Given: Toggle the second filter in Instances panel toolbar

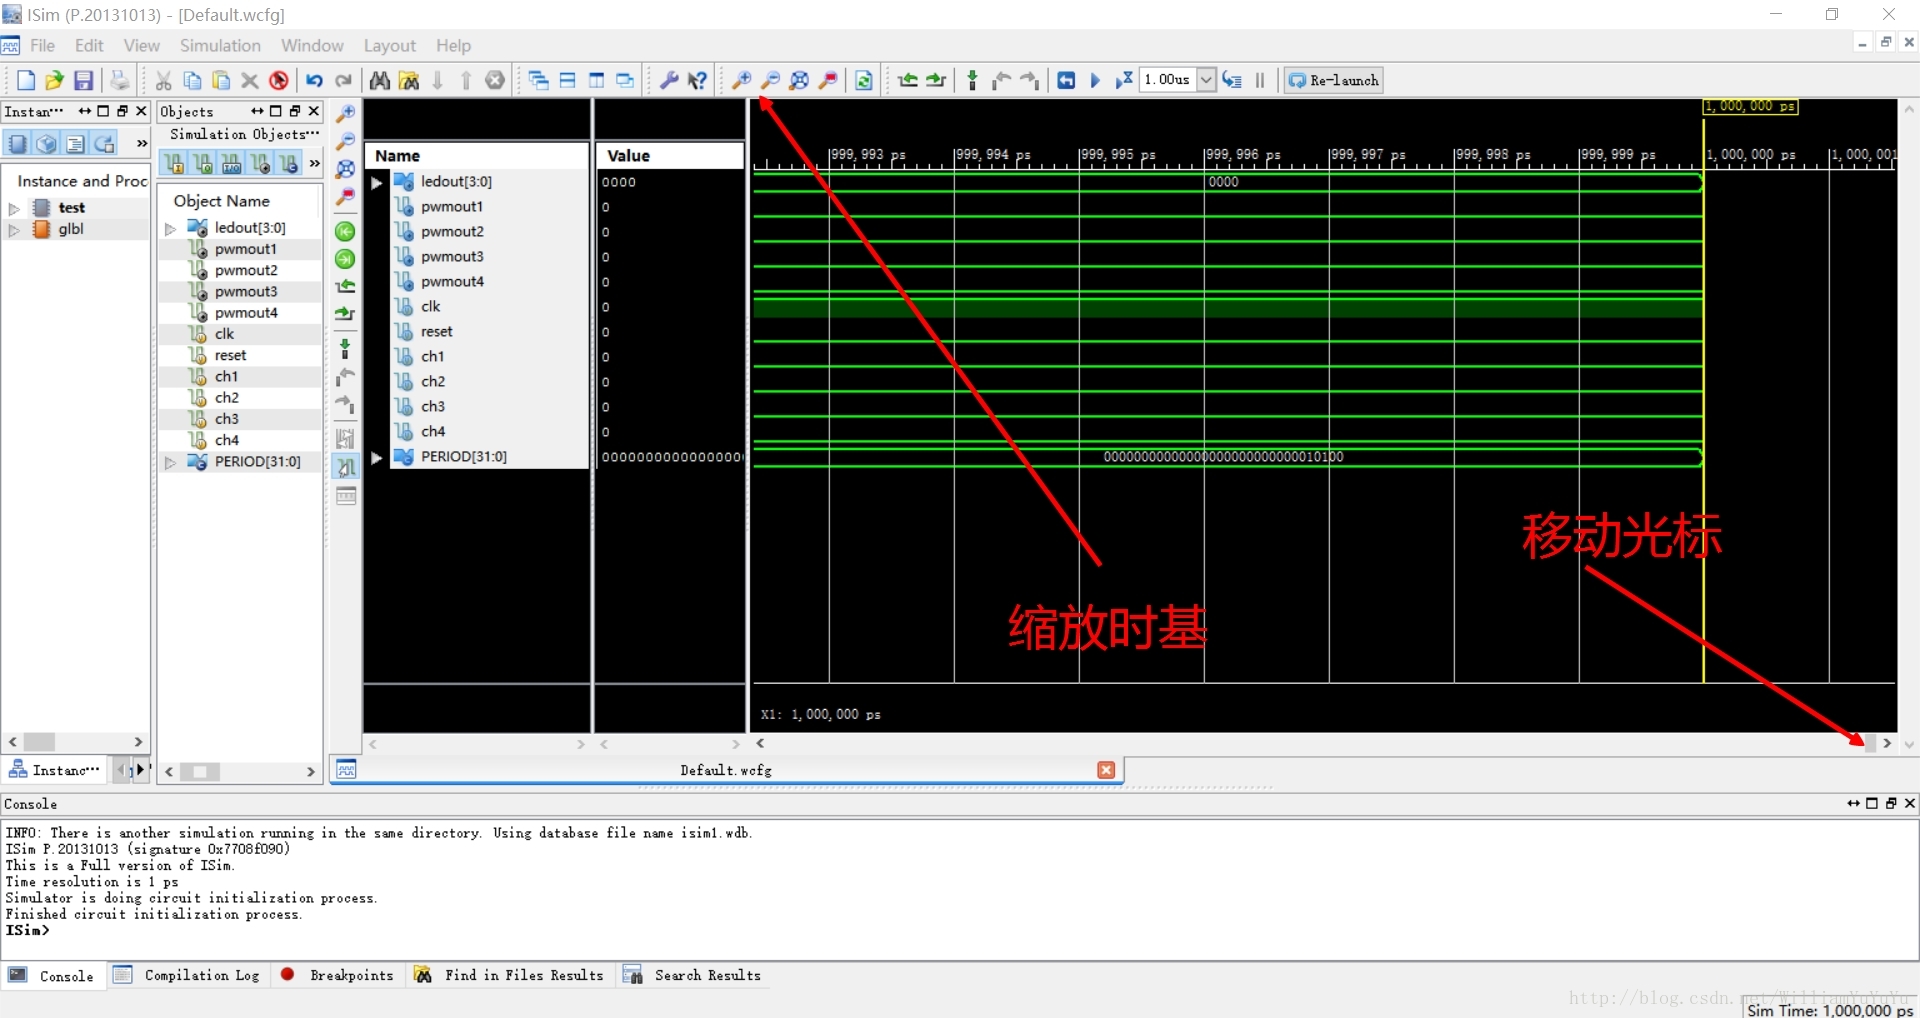Looking at the screenshot, I should click(x=46, y=143).
